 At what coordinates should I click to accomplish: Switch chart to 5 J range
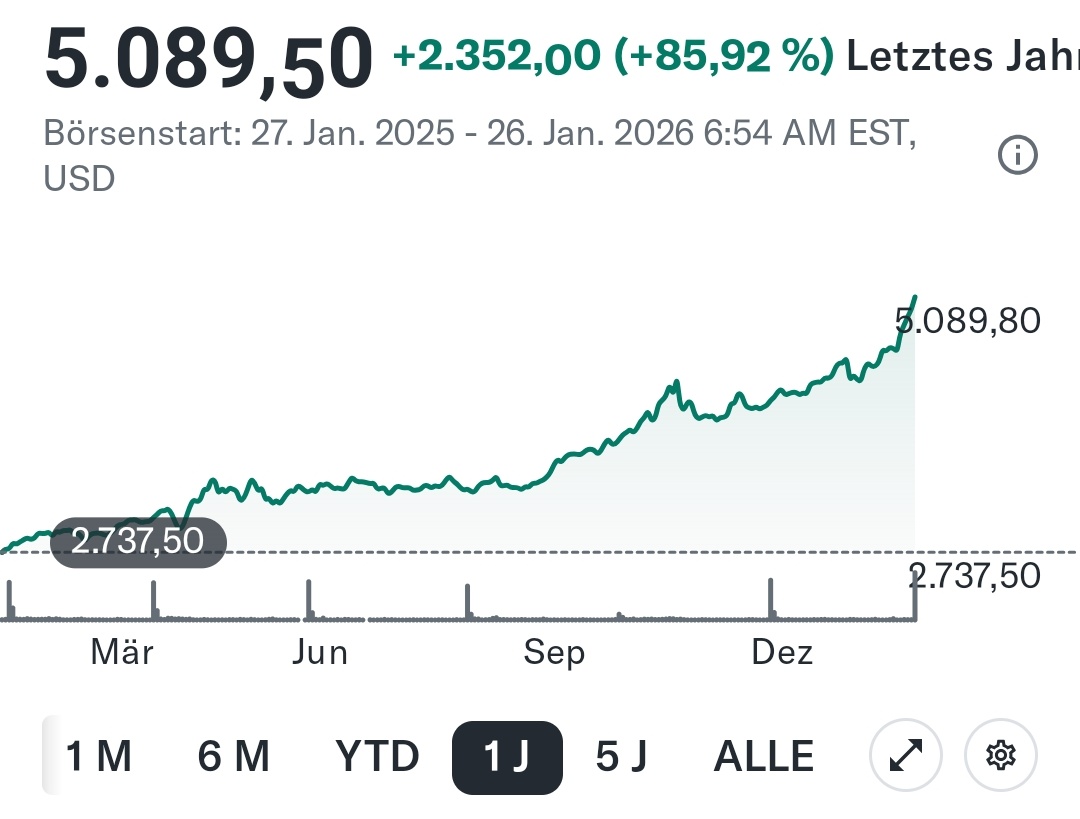point(621,757)
